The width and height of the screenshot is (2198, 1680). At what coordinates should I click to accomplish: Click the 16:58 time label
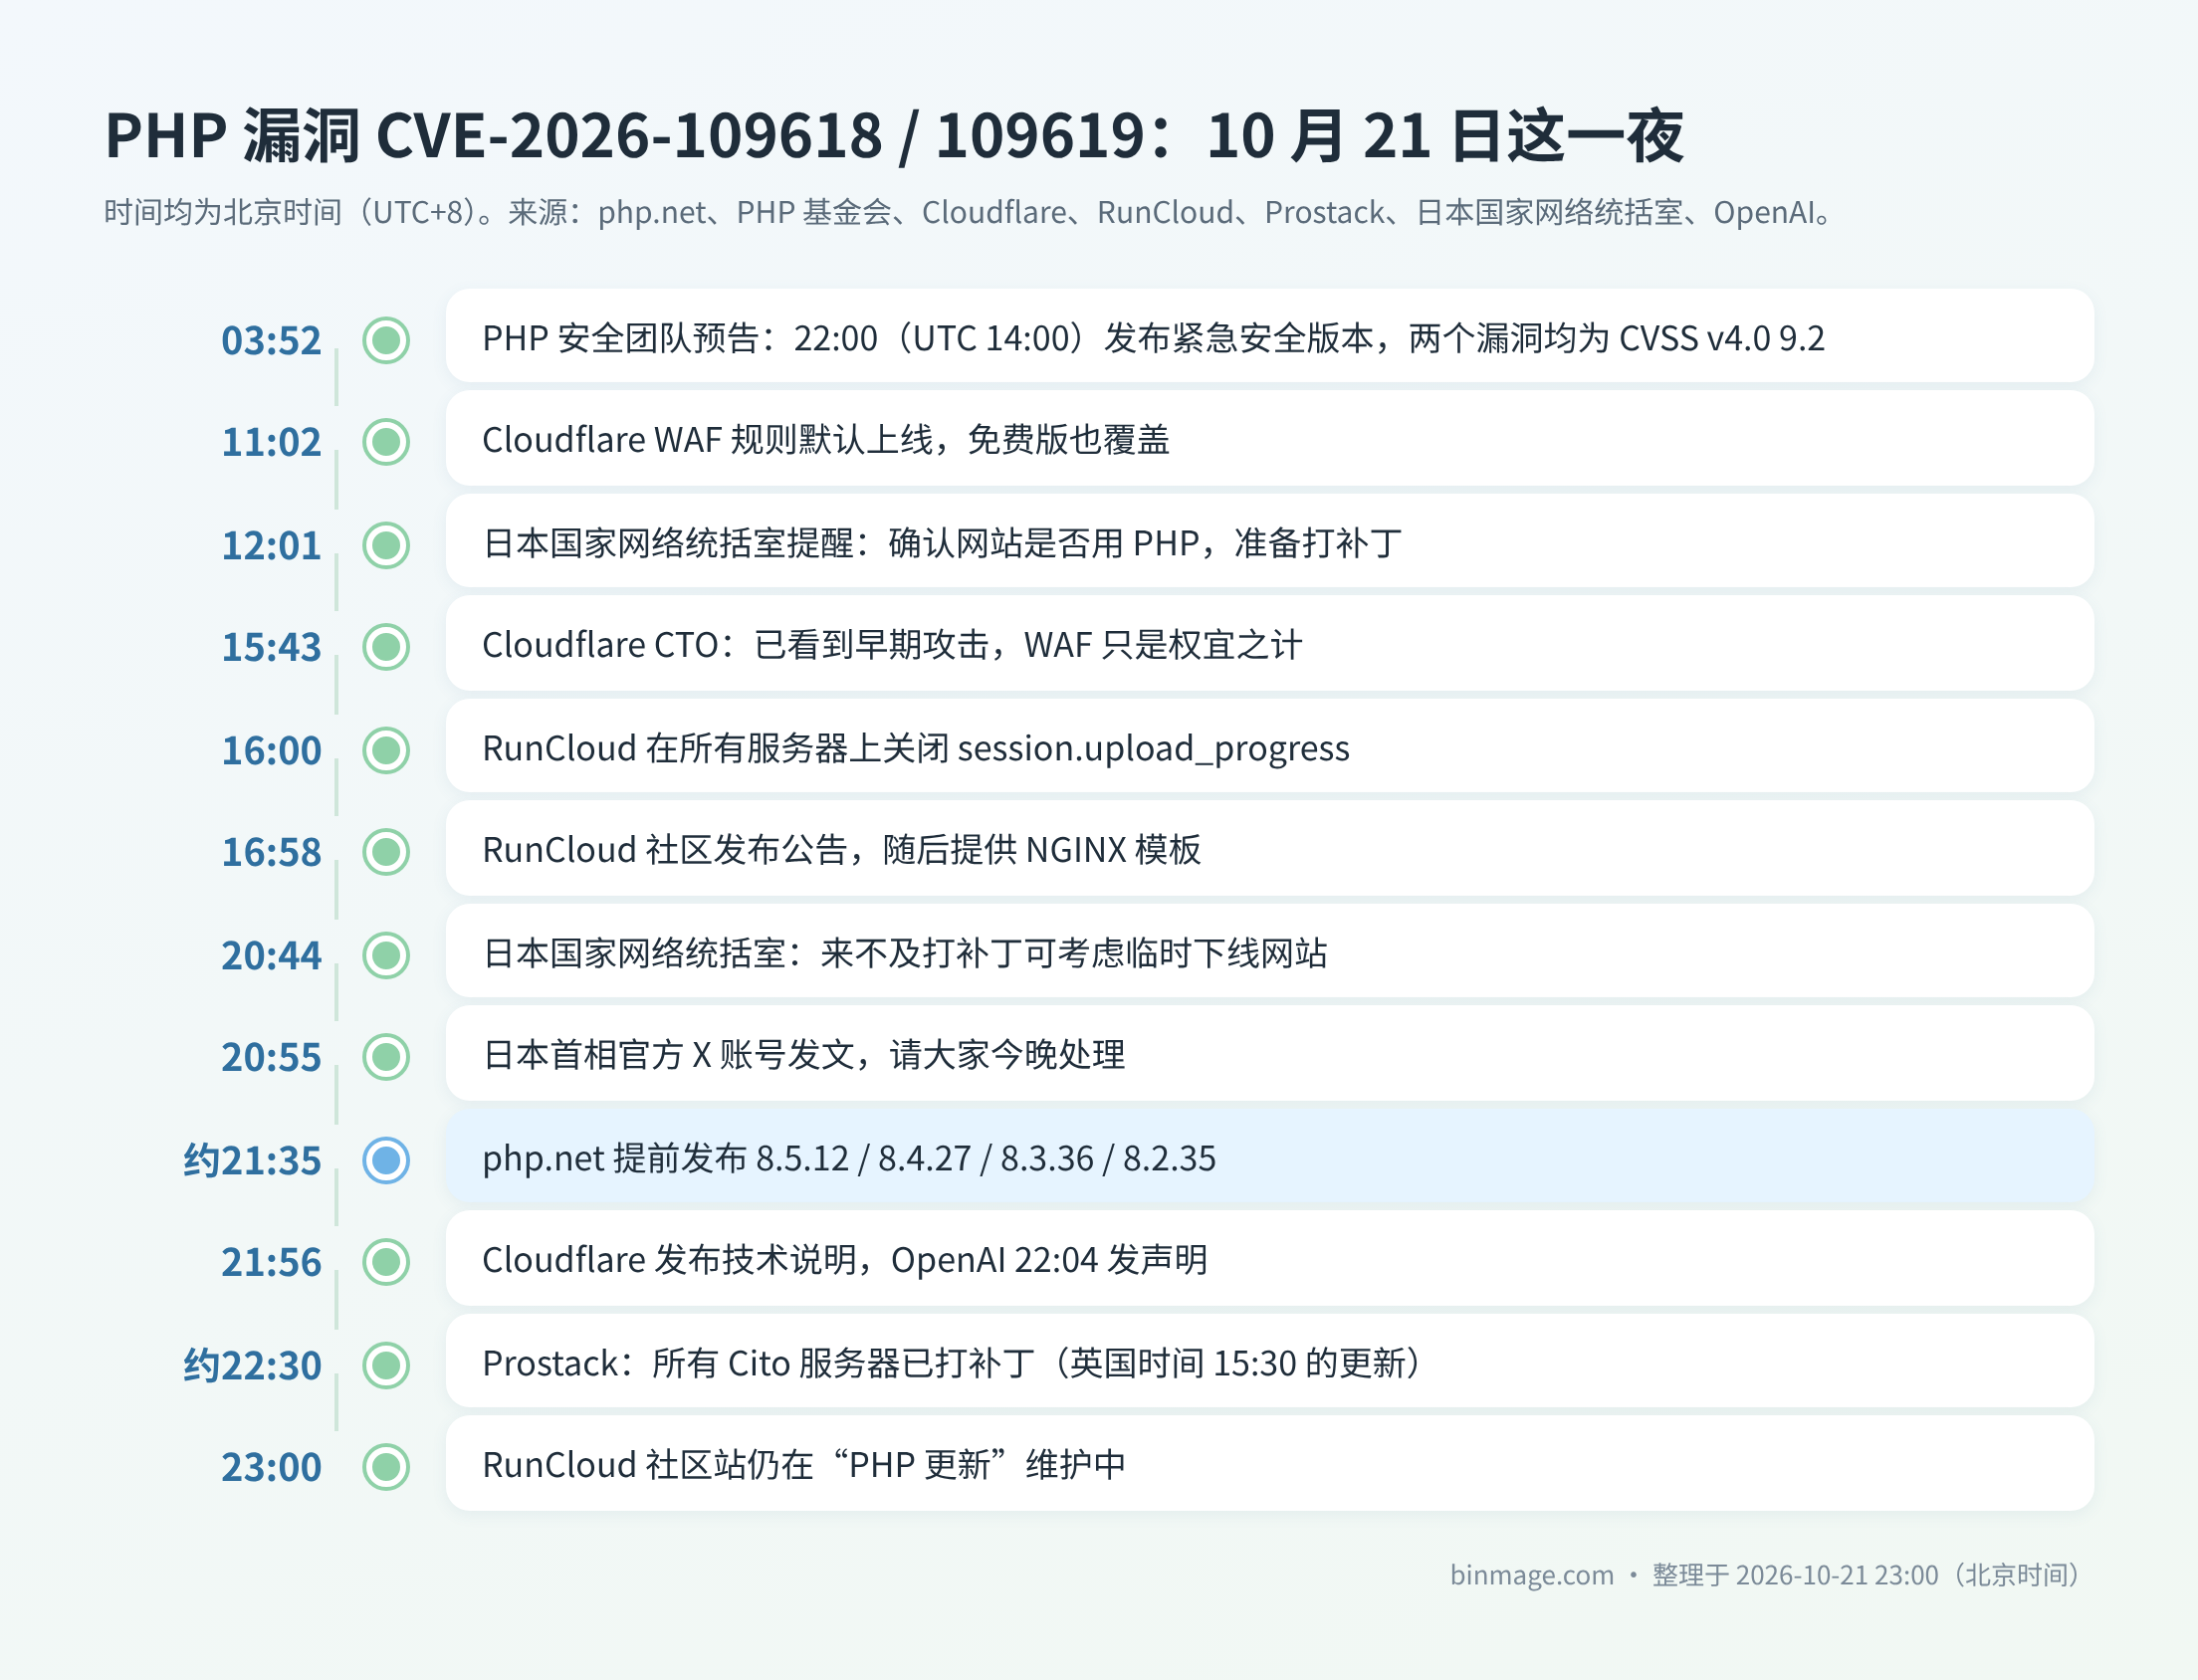271,853
